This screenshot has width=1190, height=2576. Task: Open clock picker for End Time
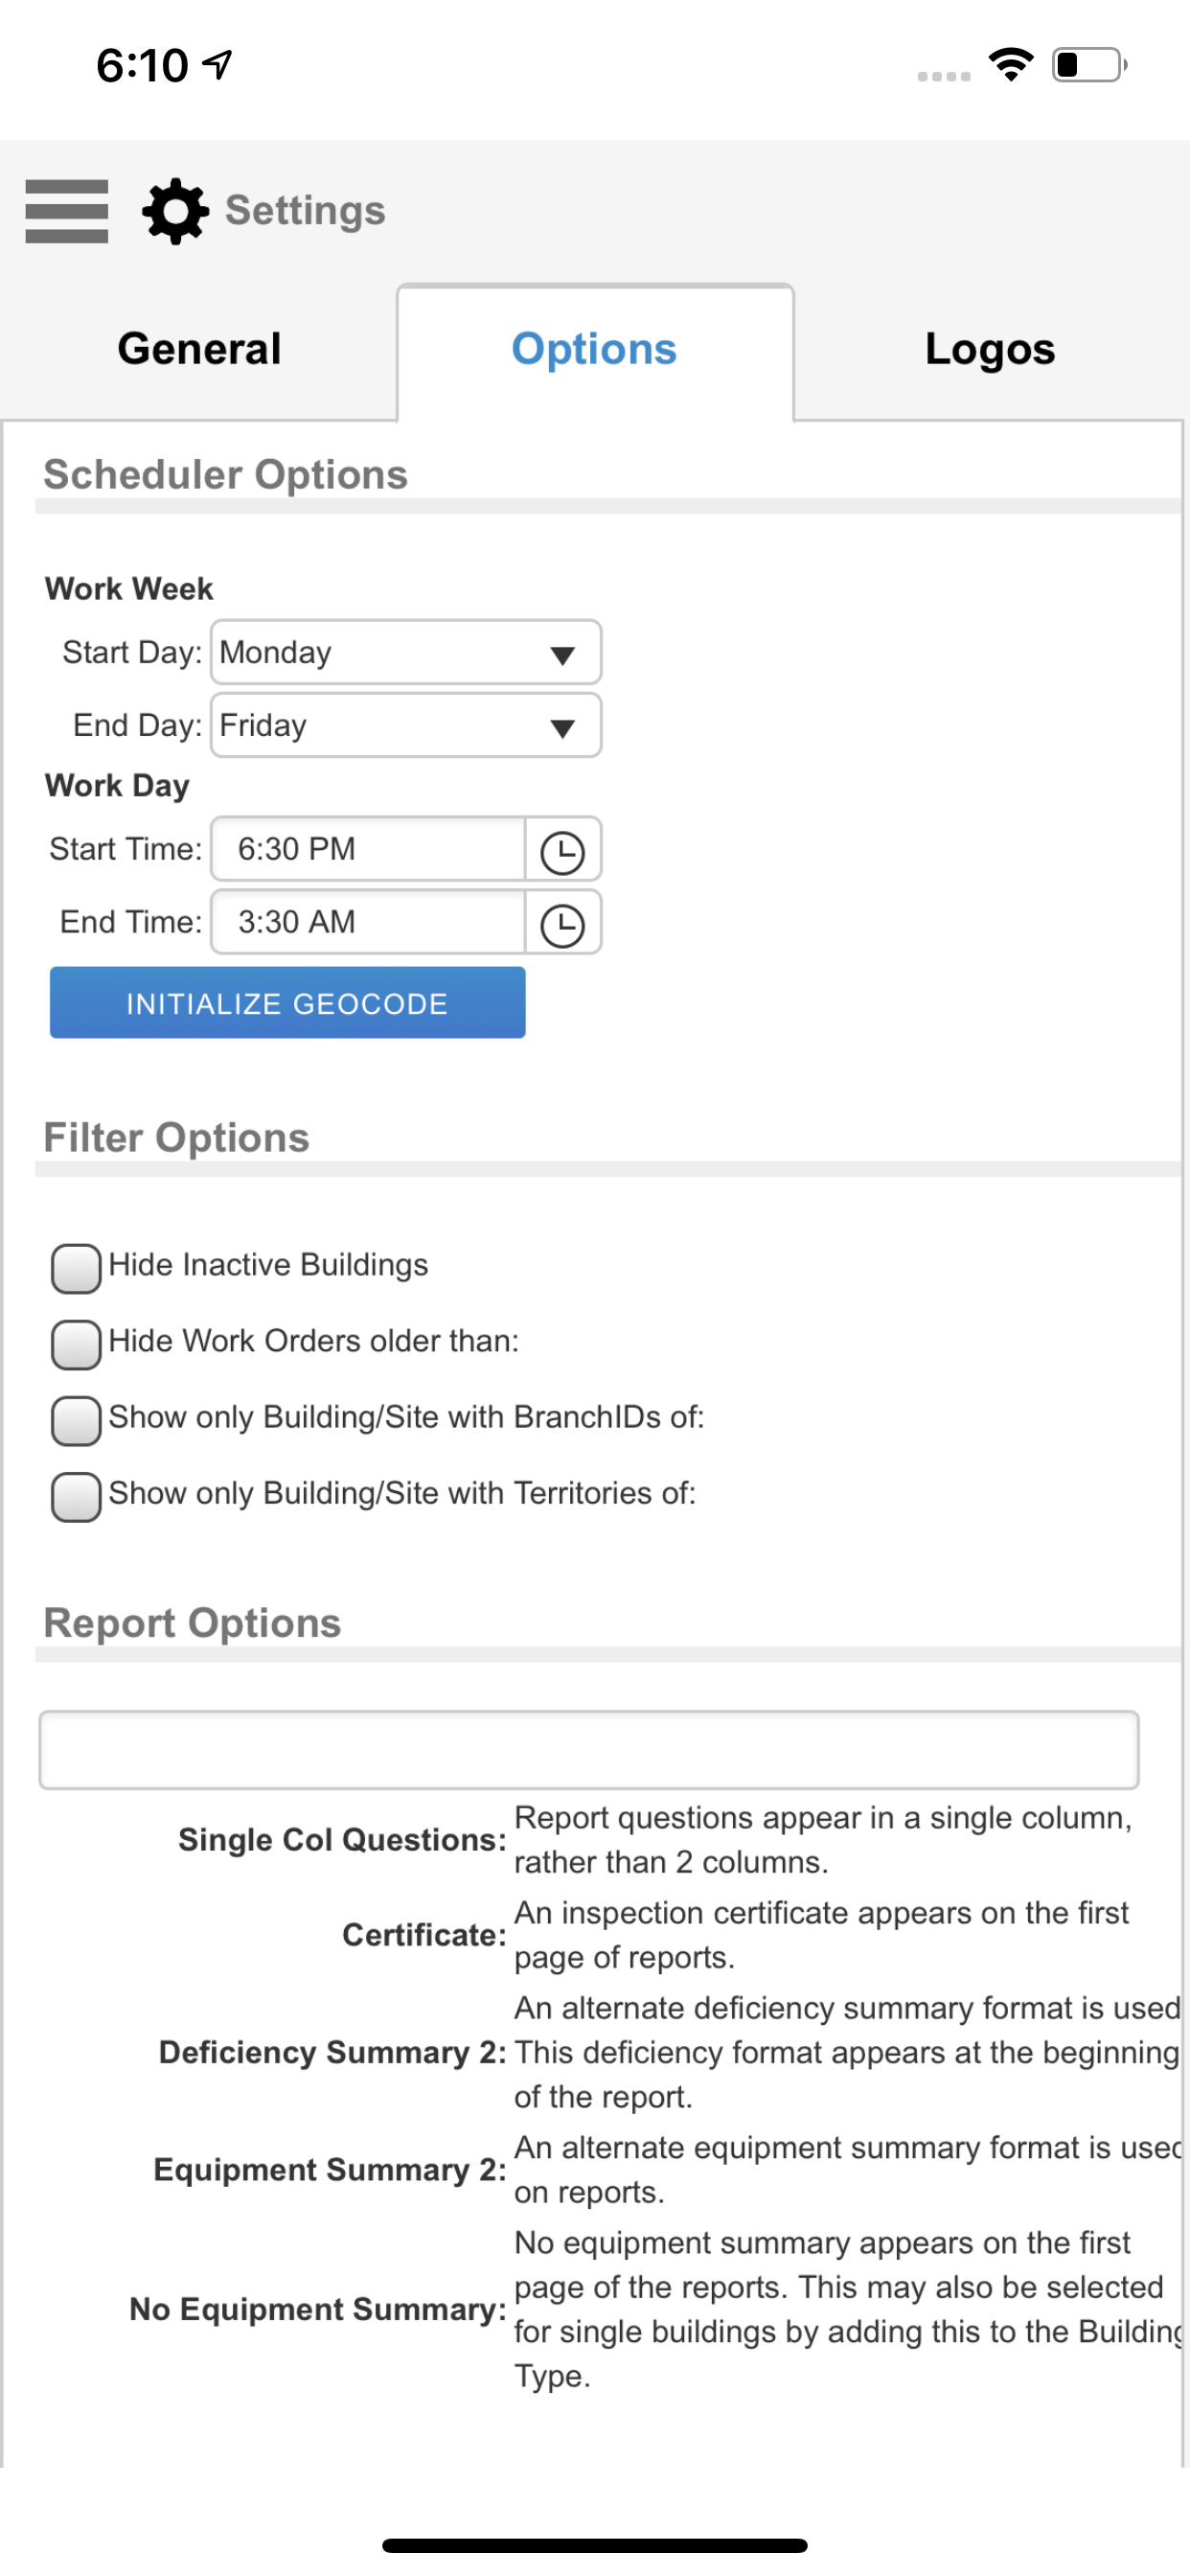pyautogui.click(x=562, y=923)
